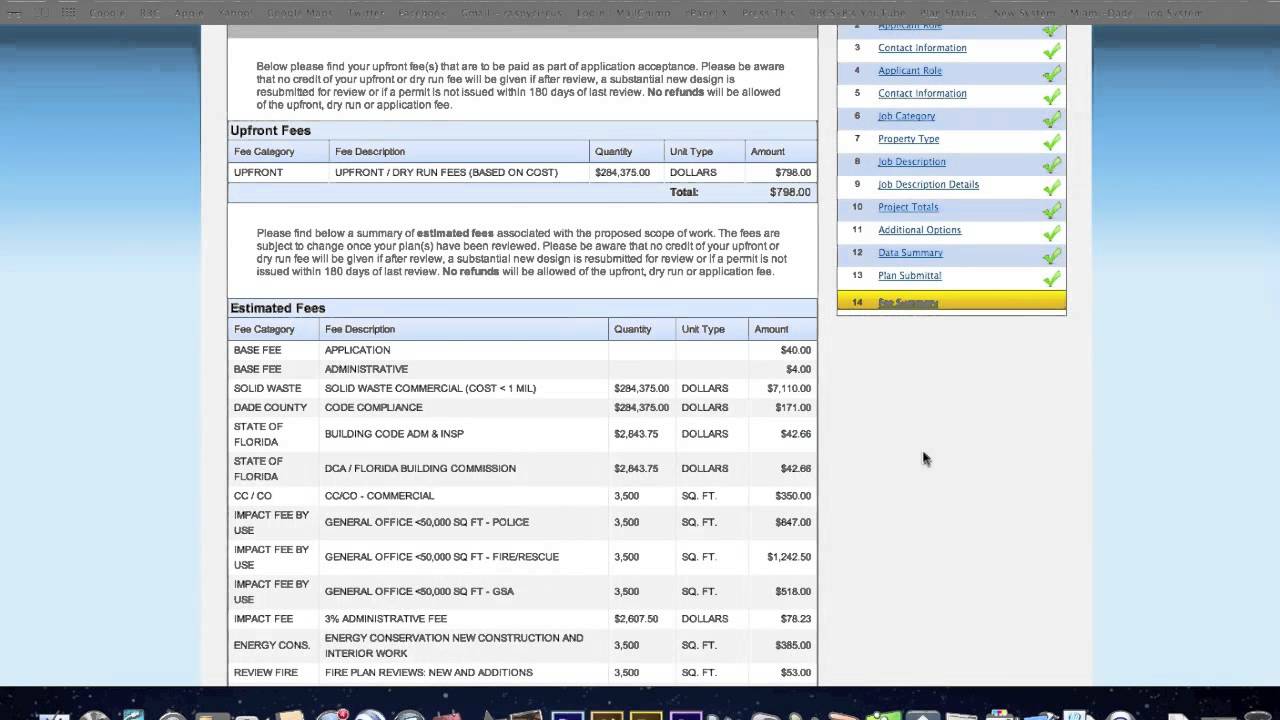This screenshot has height=720, width=1280.
Task: Click 'FIRE PLAN REVIEWS: NEW AND ADDITIONS' row
Action: (522, 673)
